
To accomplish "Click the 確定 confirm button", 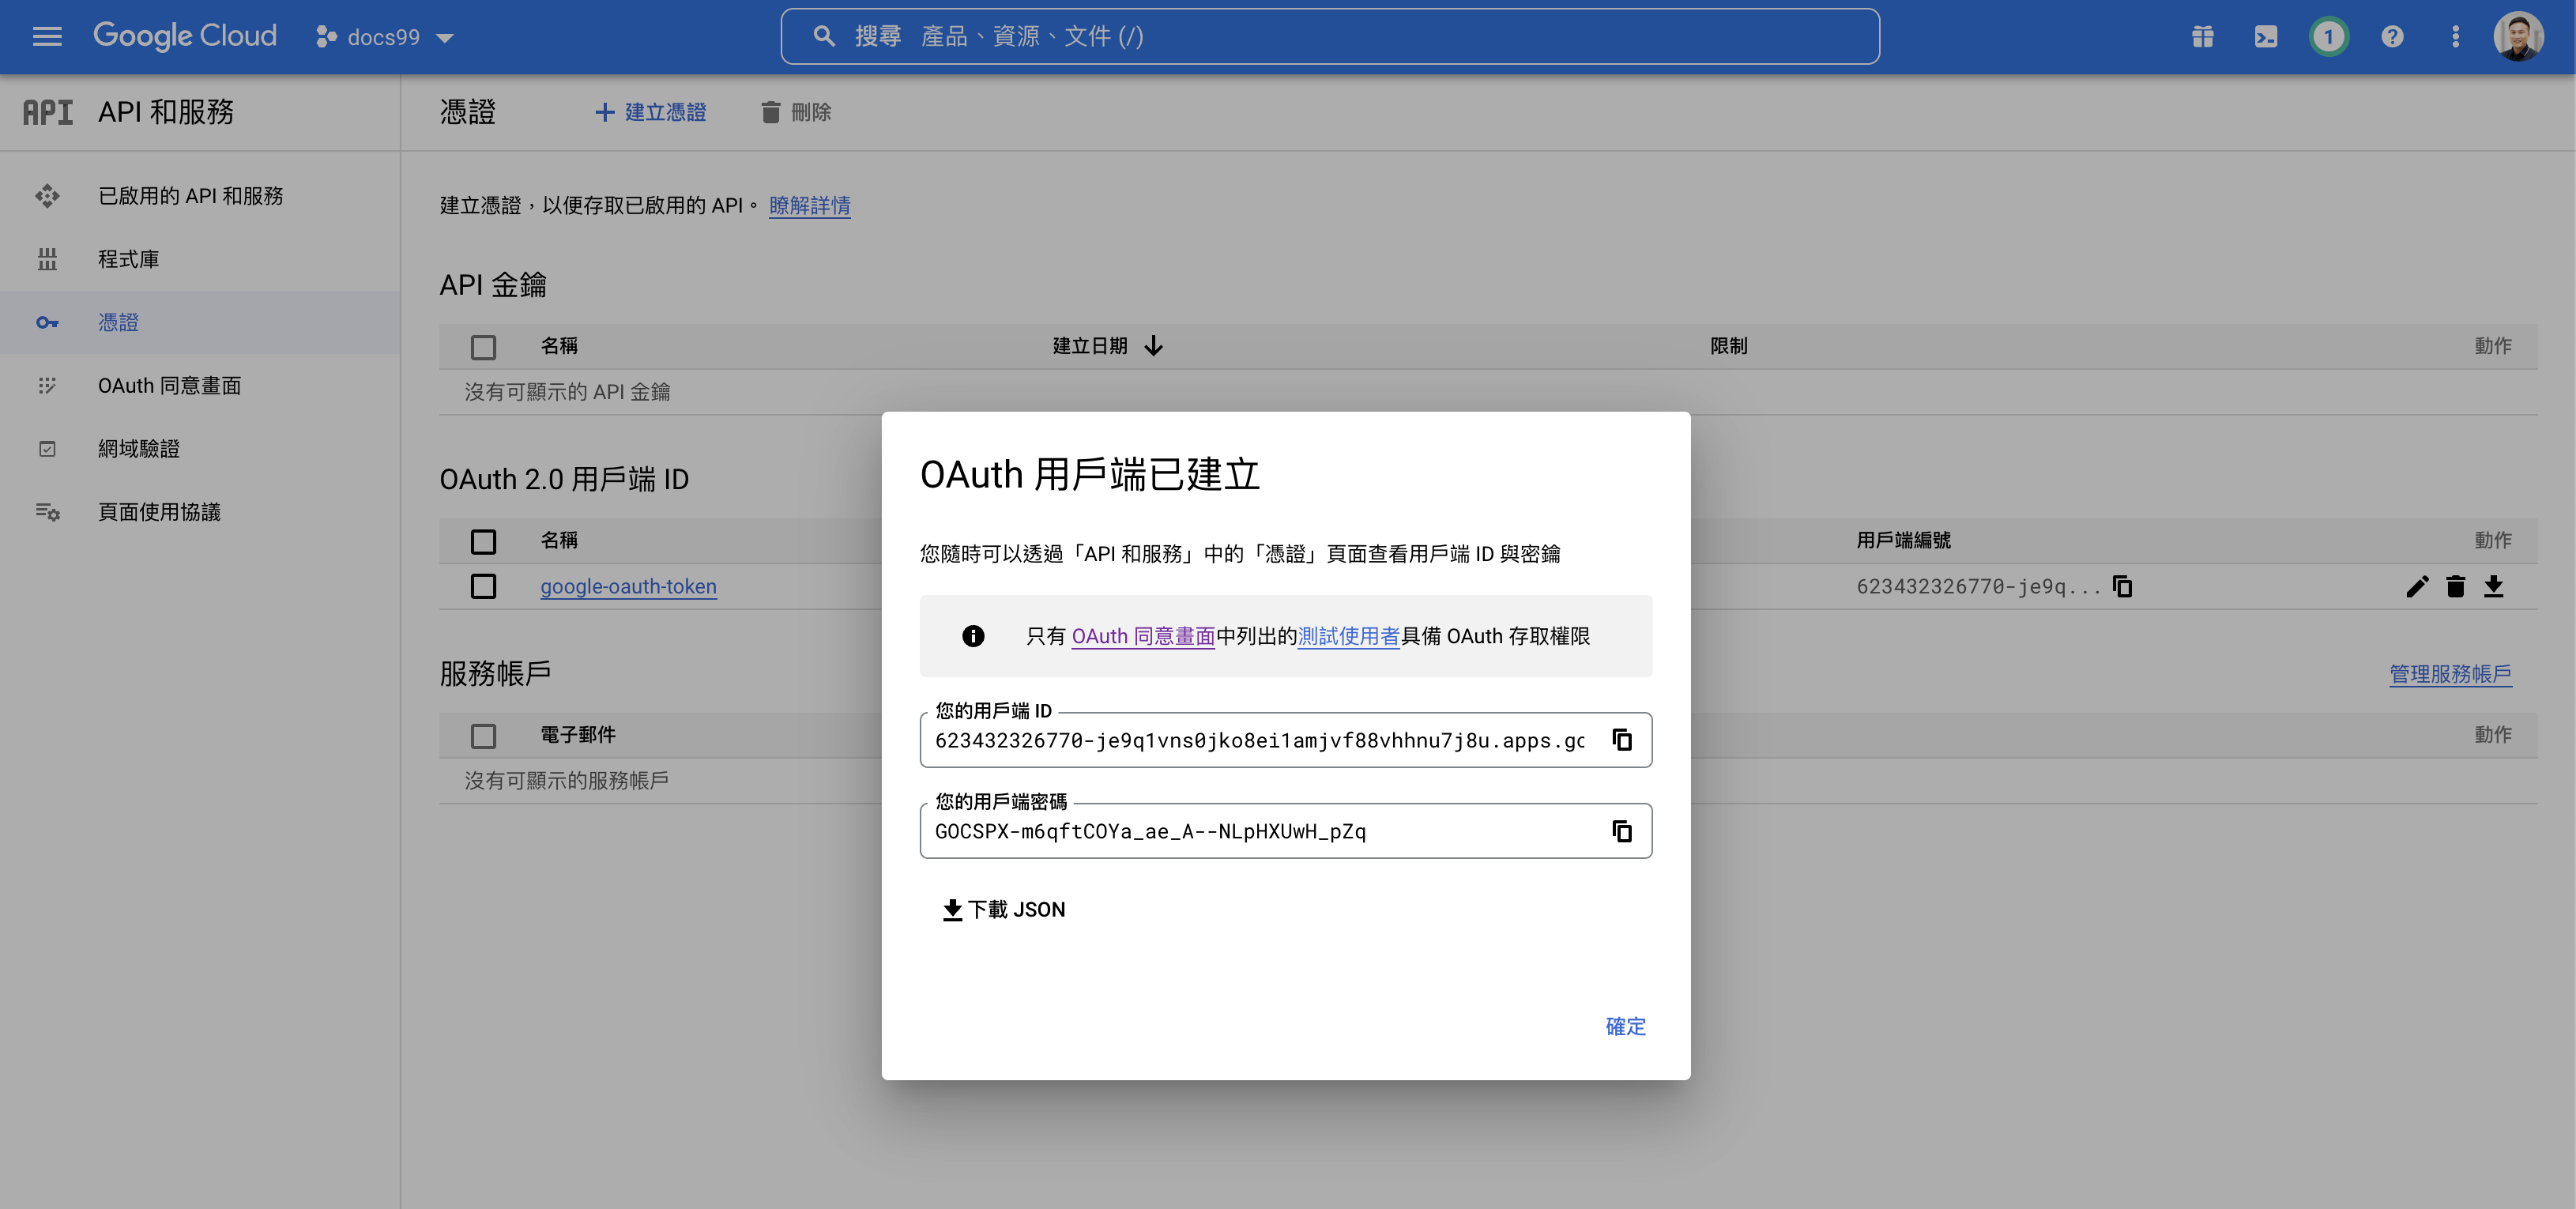I will [x=1624, y=1026].
